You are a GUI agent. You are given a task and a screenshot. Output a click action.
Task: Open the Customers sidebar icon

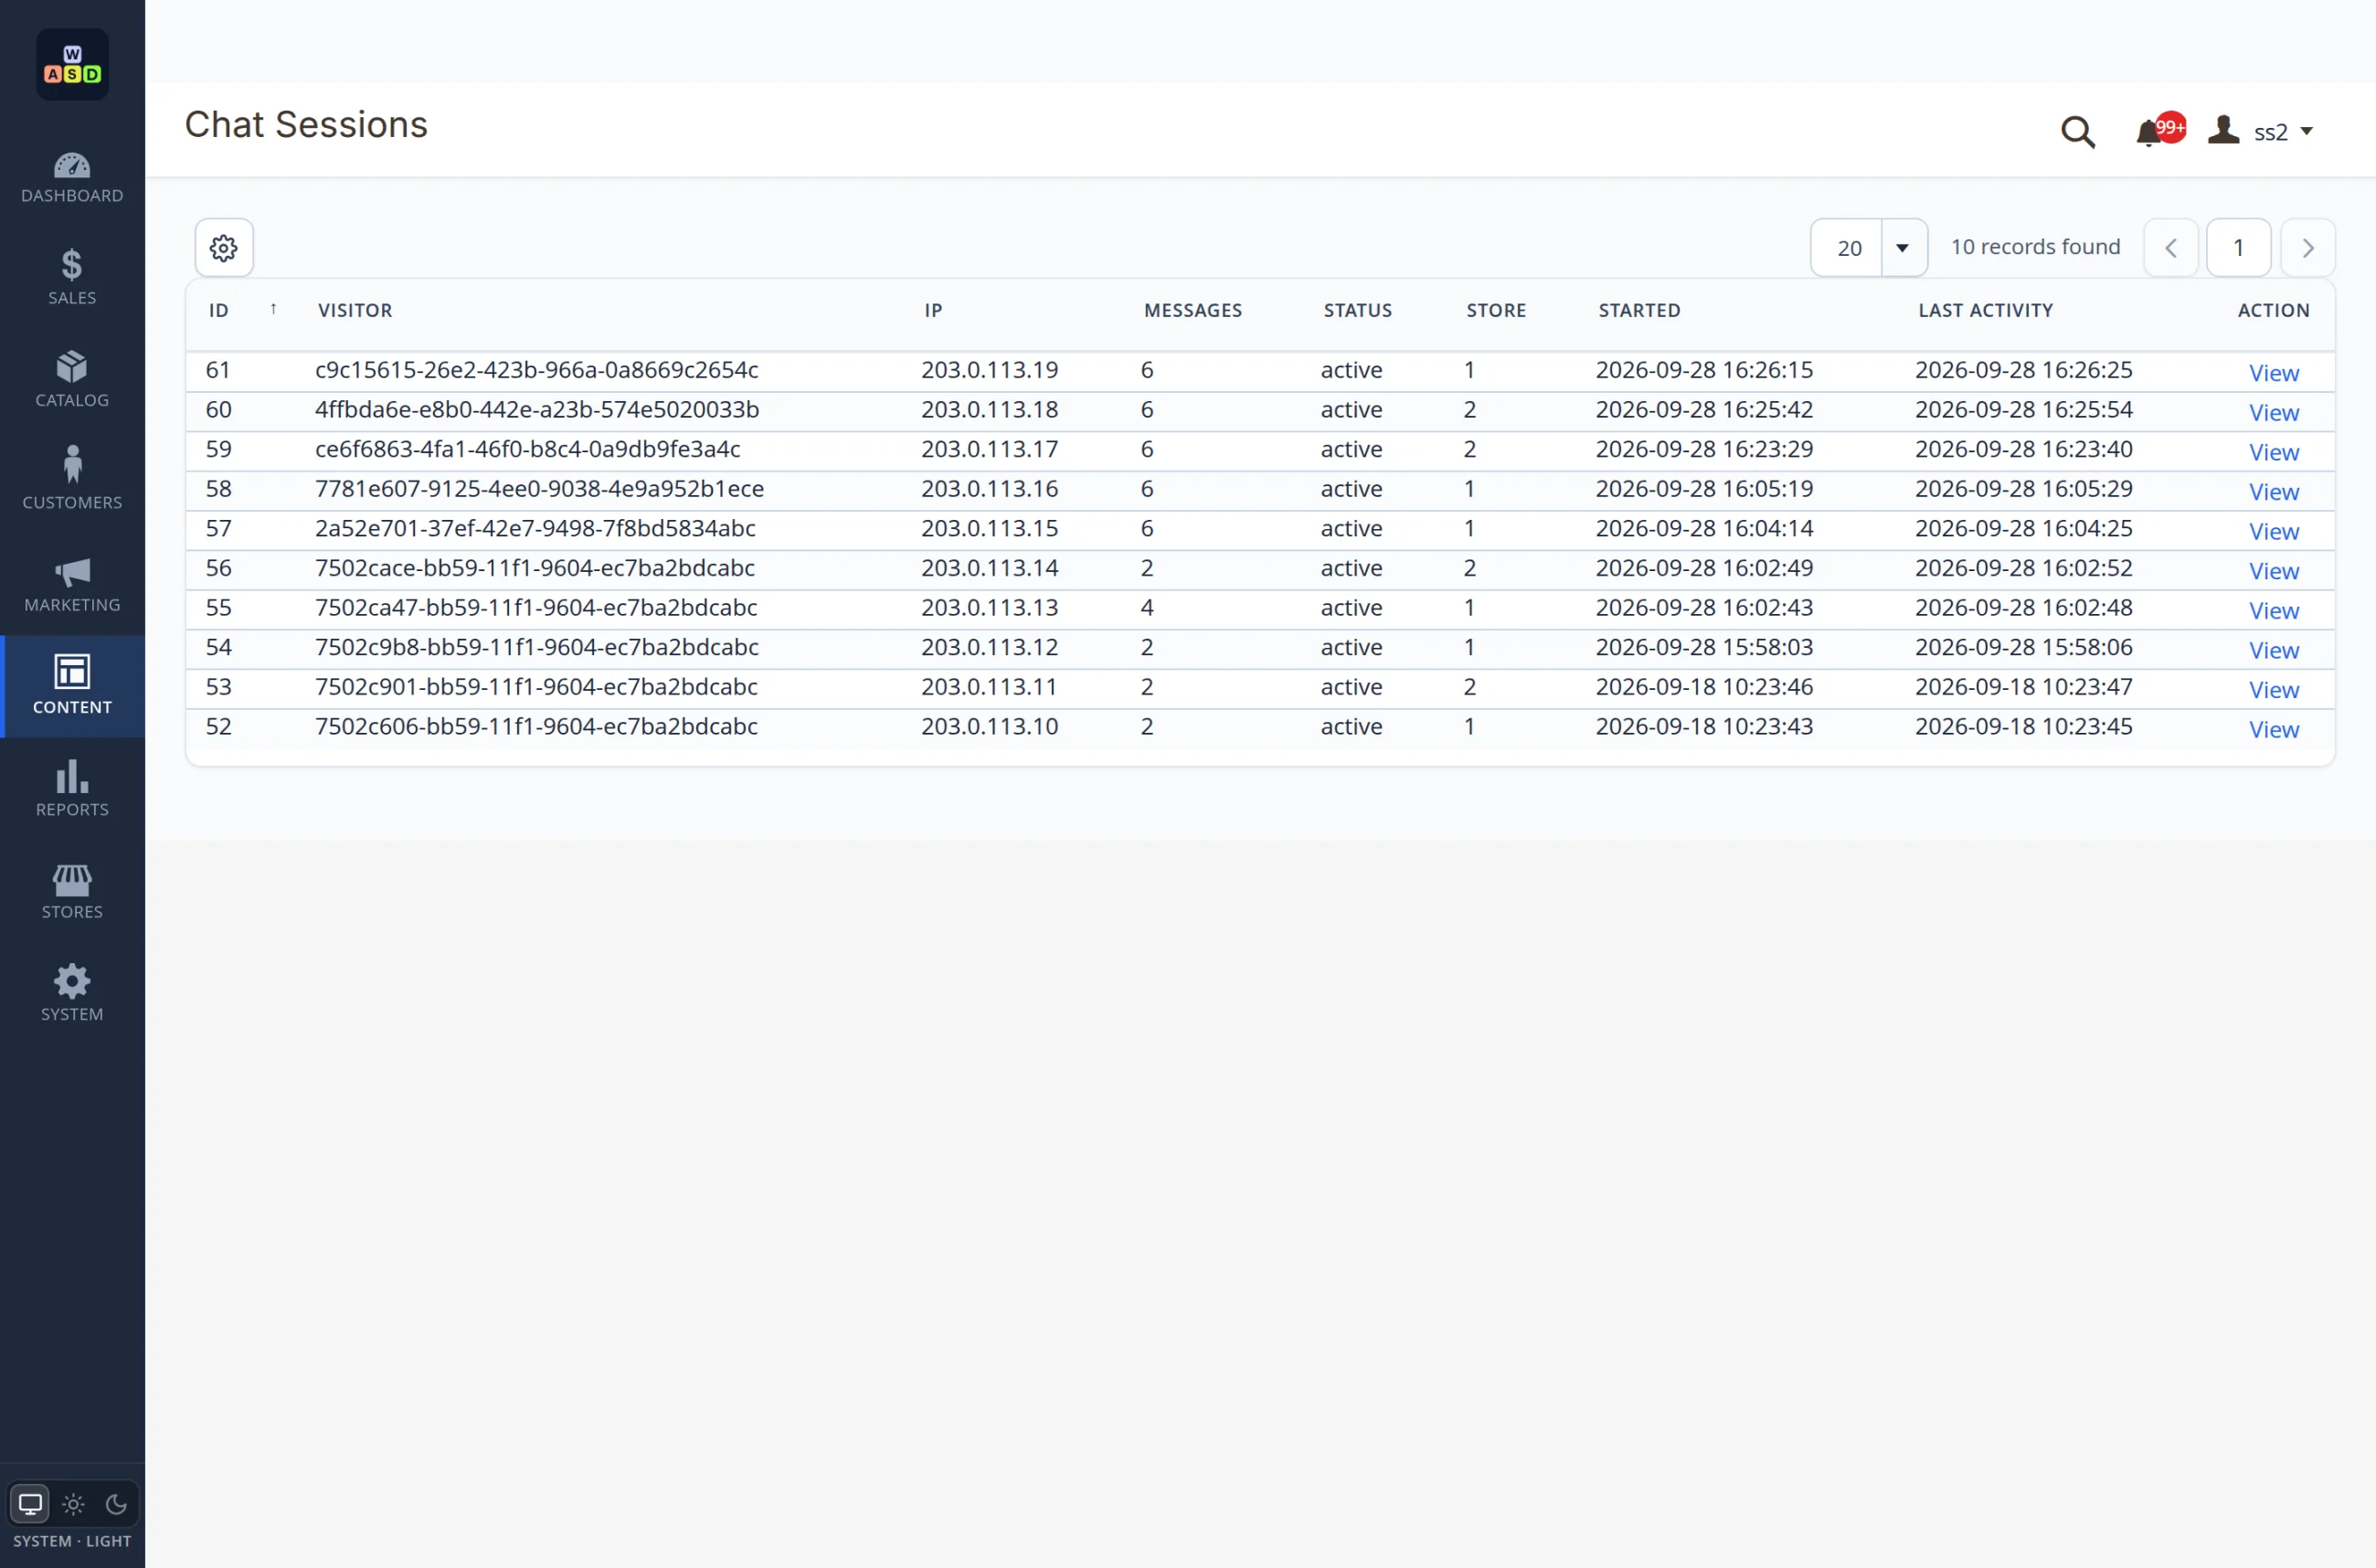click(x=72, y=465)
